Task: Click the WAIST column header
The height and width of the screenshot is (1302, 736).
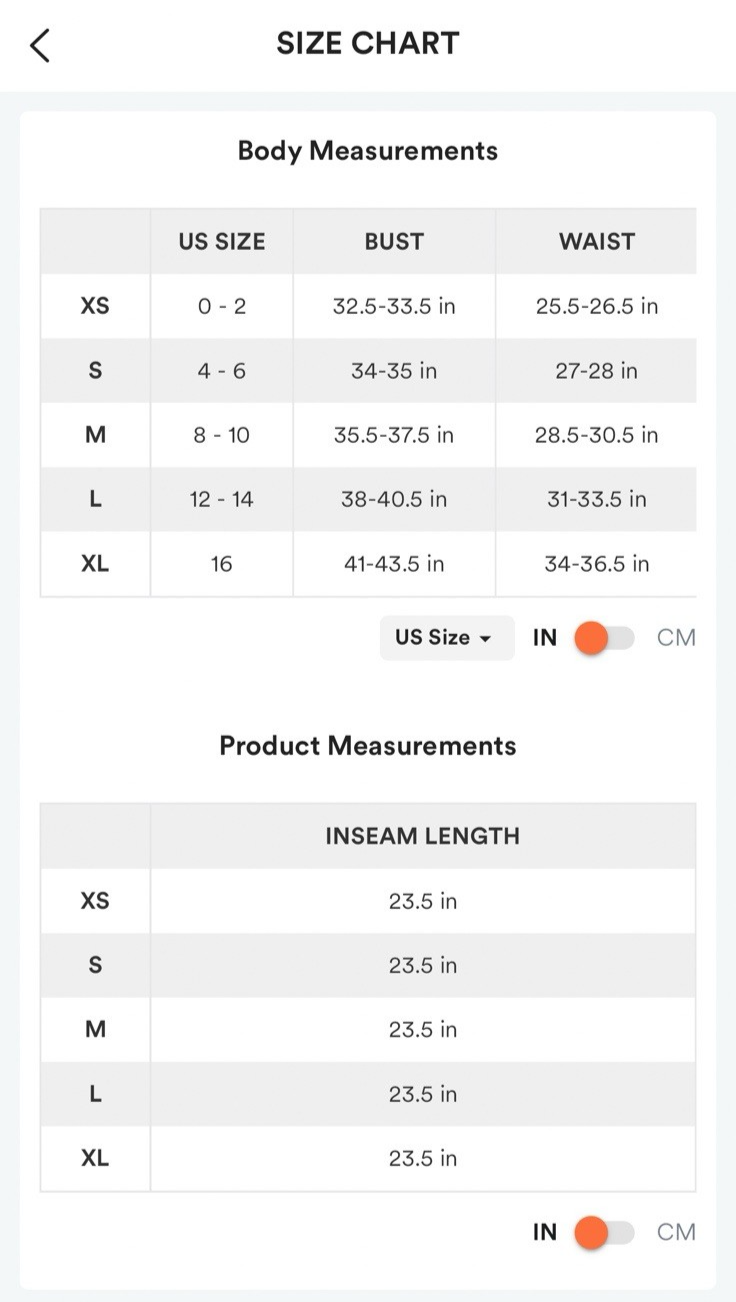Action: pyautogui.click(x=597, y=241)
